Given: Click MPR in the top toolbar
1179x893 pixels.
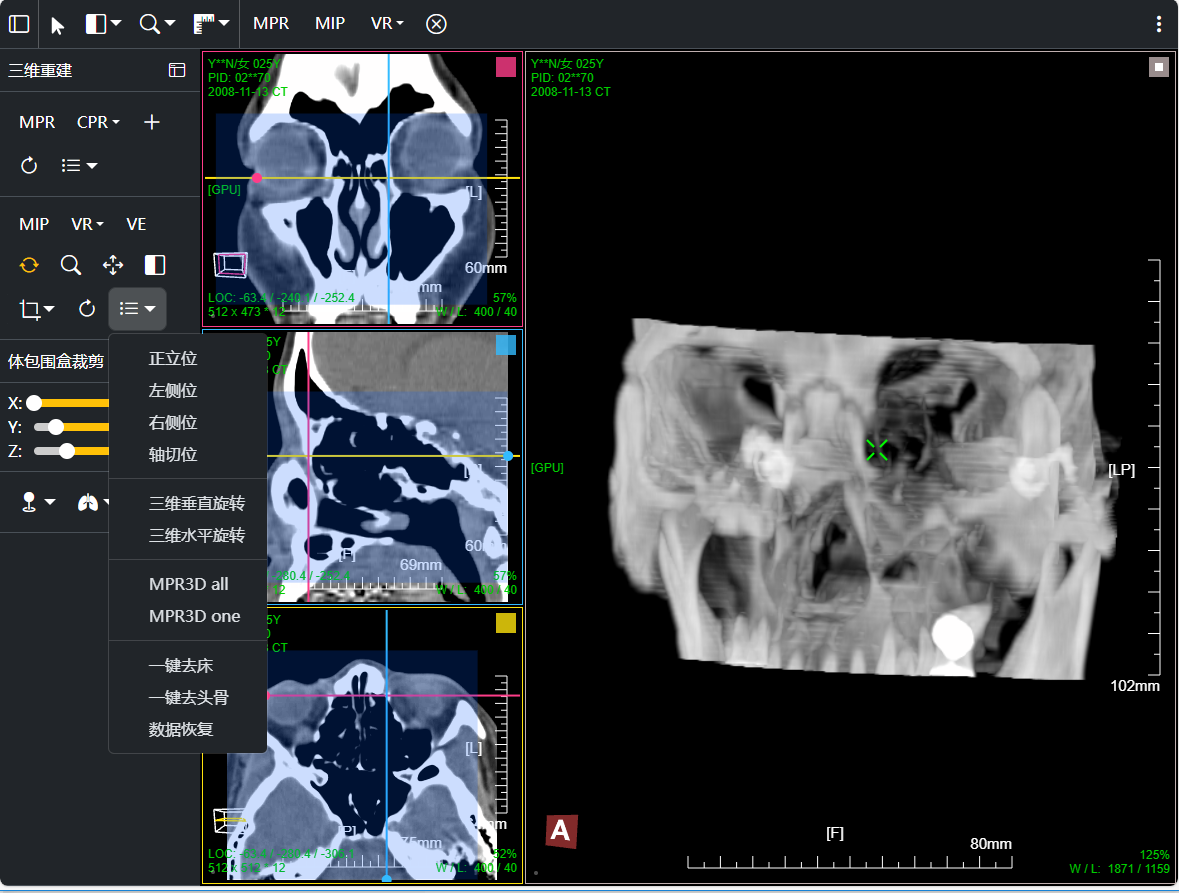Looking at the screenshot, I should click(x=271, y=23).
